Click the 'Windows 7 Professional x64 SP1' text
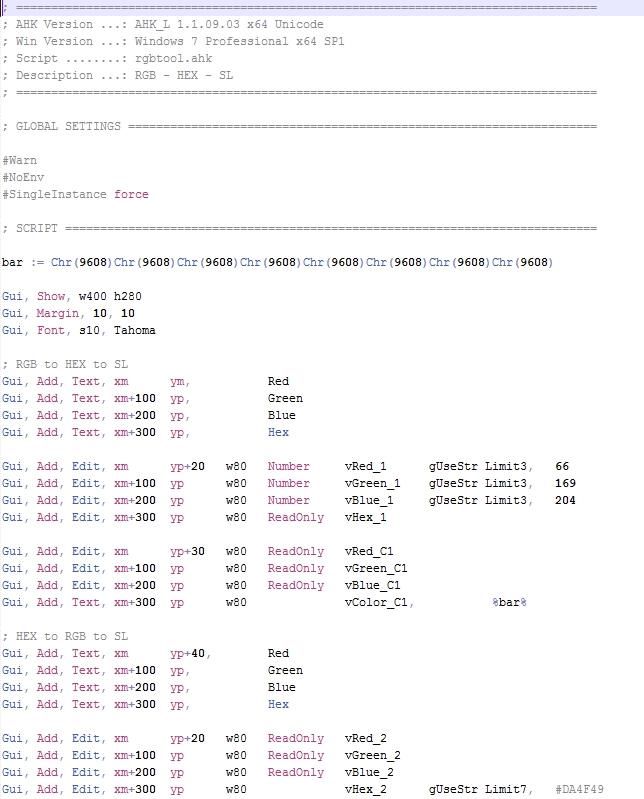The width and height of the screenshot is (644, 799). point(239,41)
